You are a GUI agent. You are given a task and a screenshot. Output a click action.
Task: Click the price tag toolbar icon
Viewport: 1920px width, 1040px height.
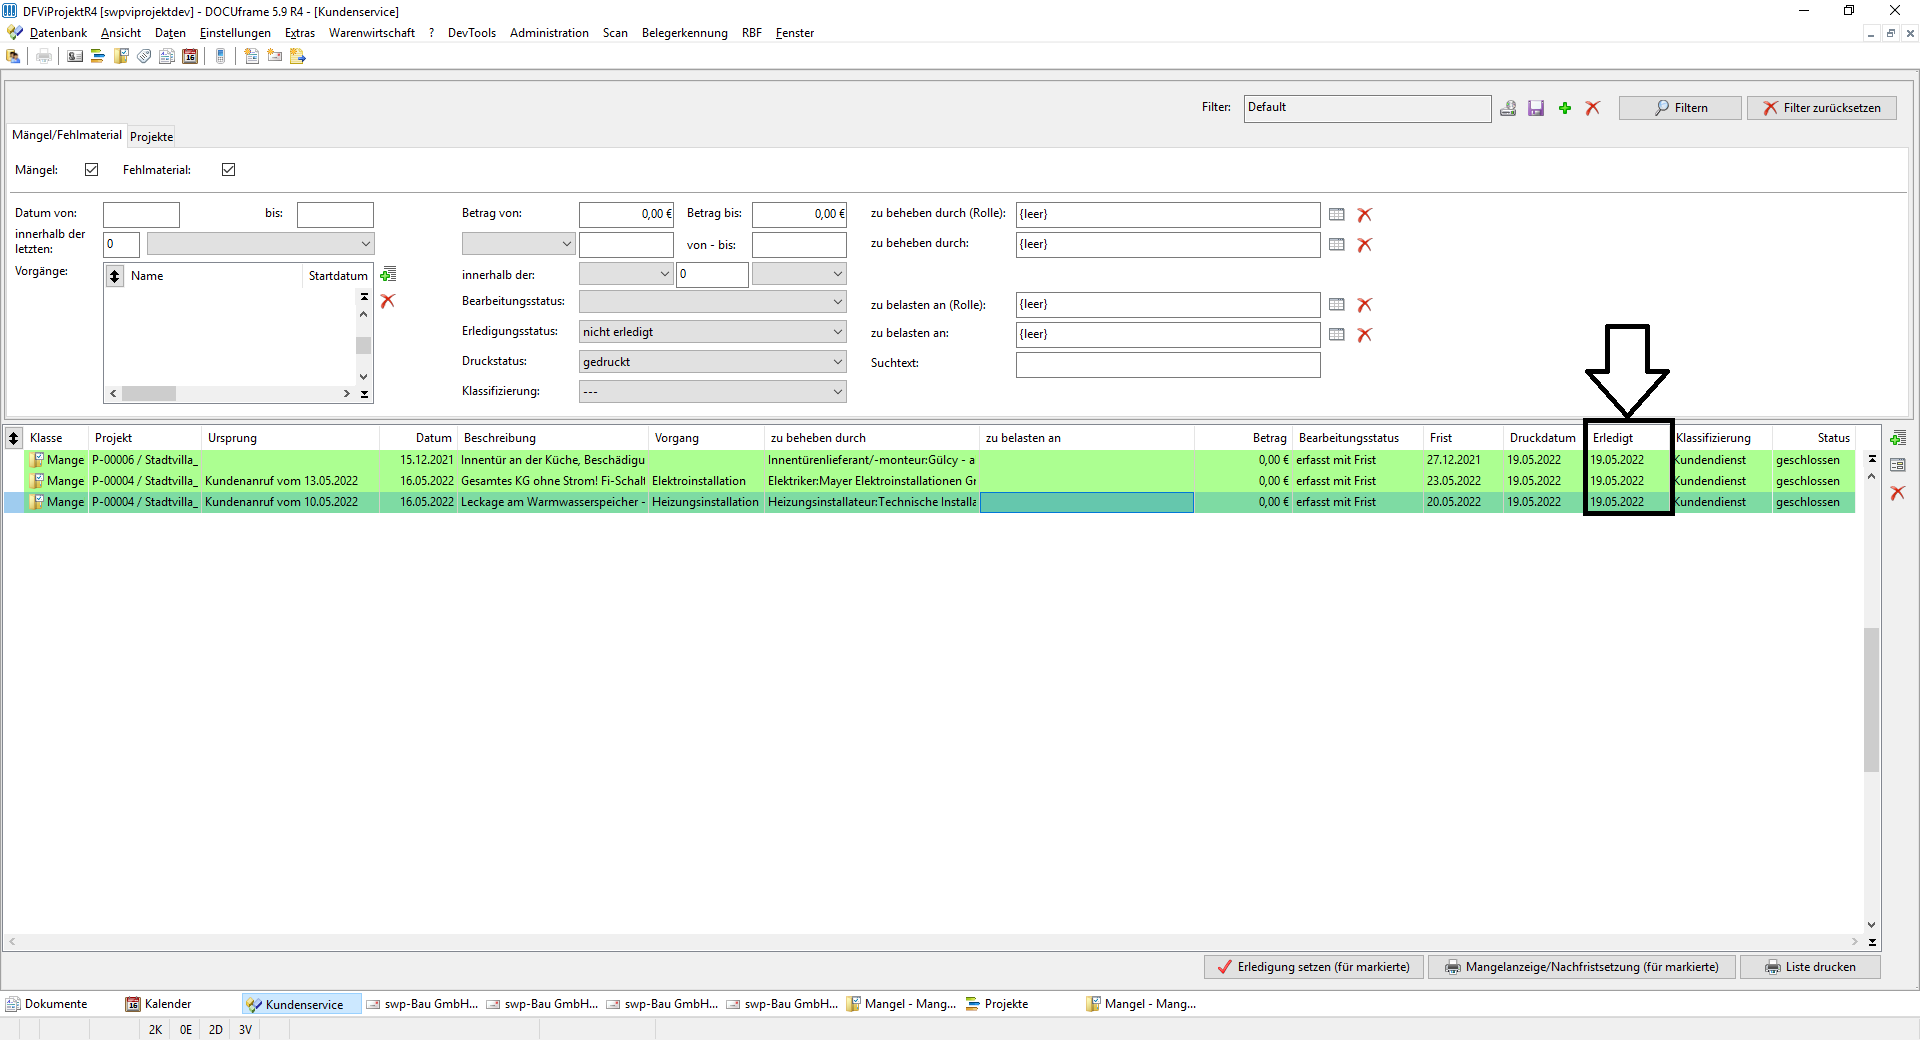(144, 56)
